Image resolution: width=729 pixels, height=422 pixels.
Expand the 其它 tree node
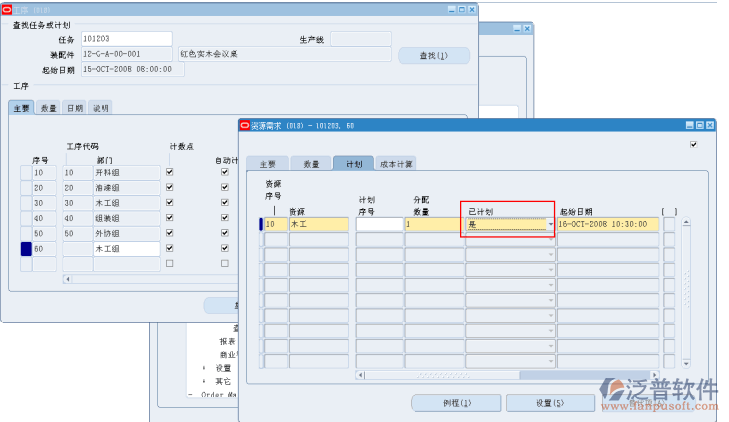tap(205, 381)
